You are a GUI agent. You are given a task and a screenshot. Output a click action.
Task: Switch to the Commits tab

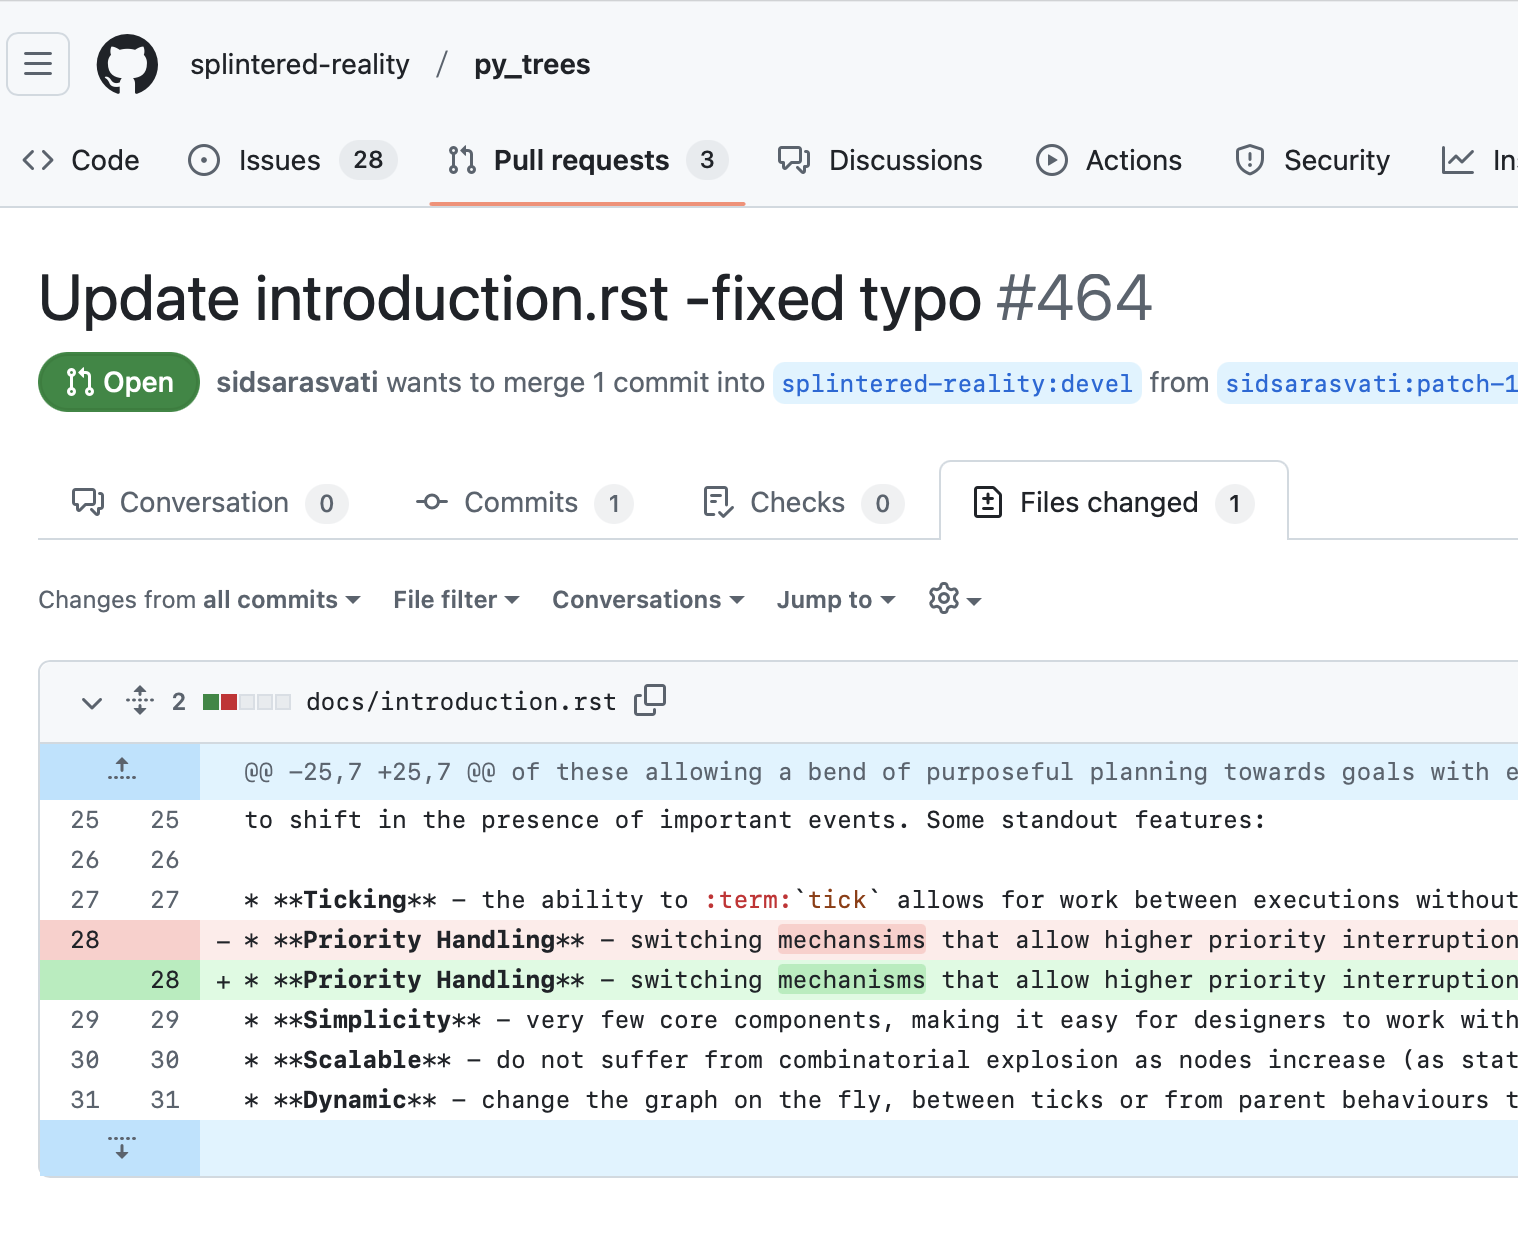pos(523,502)
